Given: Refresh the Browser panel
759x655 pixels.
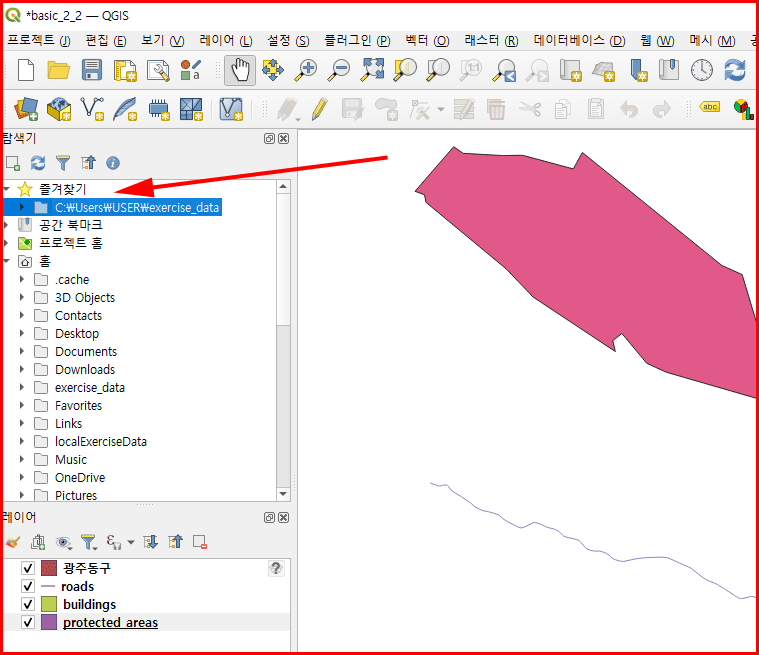Looking at the screenshot, I should click(x=38, y=163).
